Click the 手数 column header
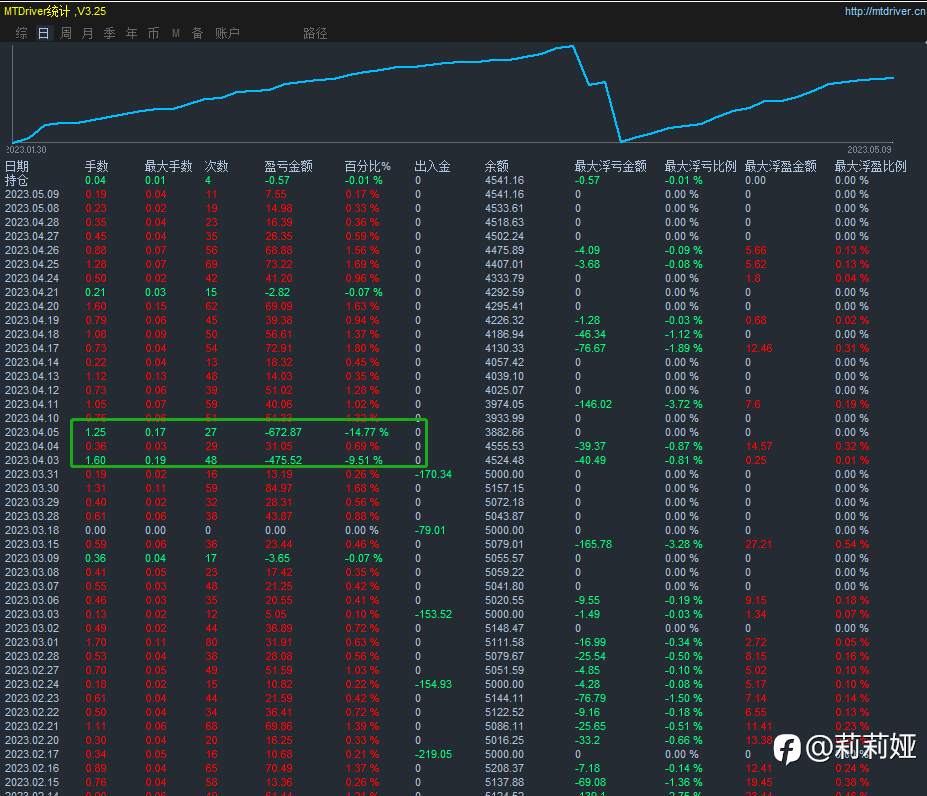927x796 pixels. [96, 166]
